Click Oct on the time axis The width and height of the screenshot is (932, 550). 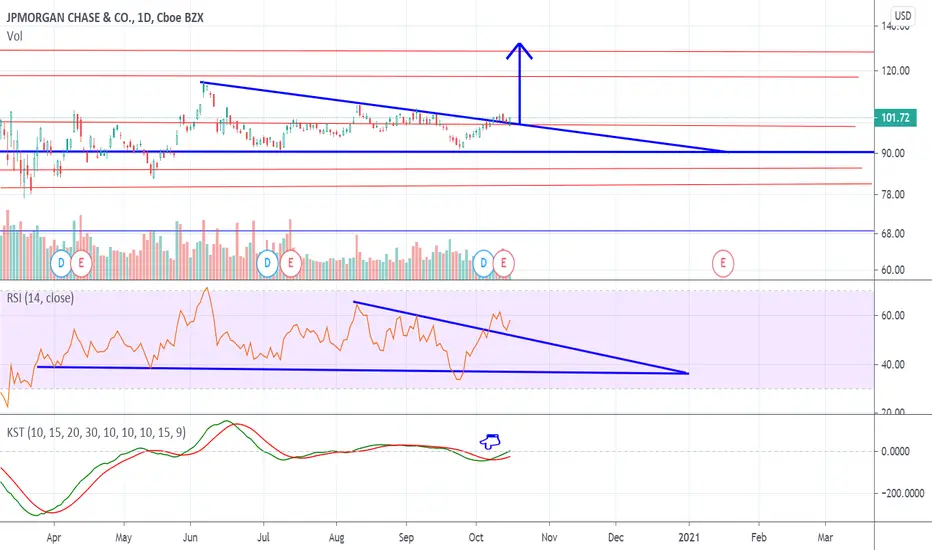pos(476,538)
